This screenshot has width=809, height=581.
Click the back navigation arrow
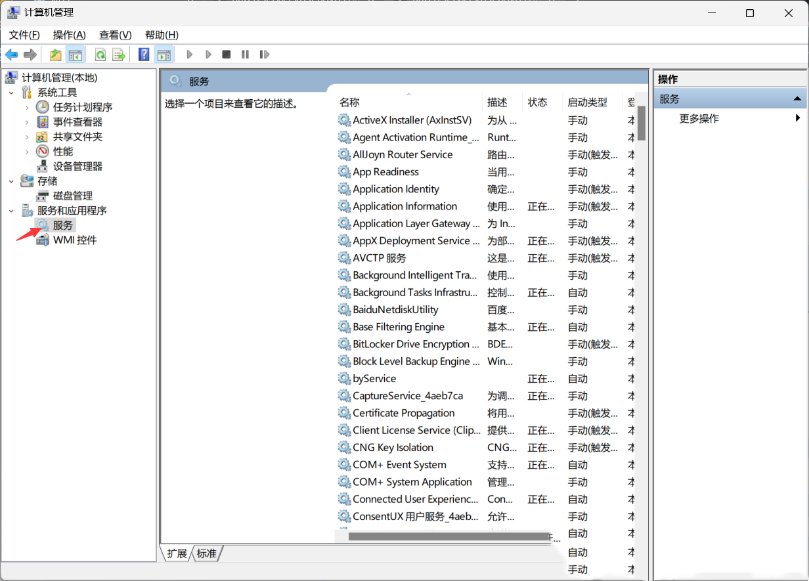click(11, 54)
